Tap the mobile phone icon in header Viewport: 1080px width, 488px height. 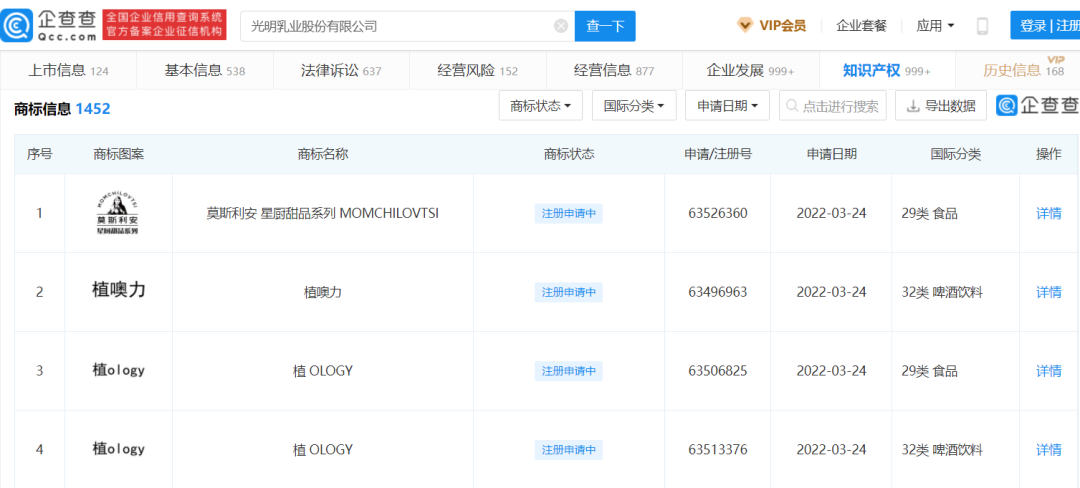click(982, 26)
